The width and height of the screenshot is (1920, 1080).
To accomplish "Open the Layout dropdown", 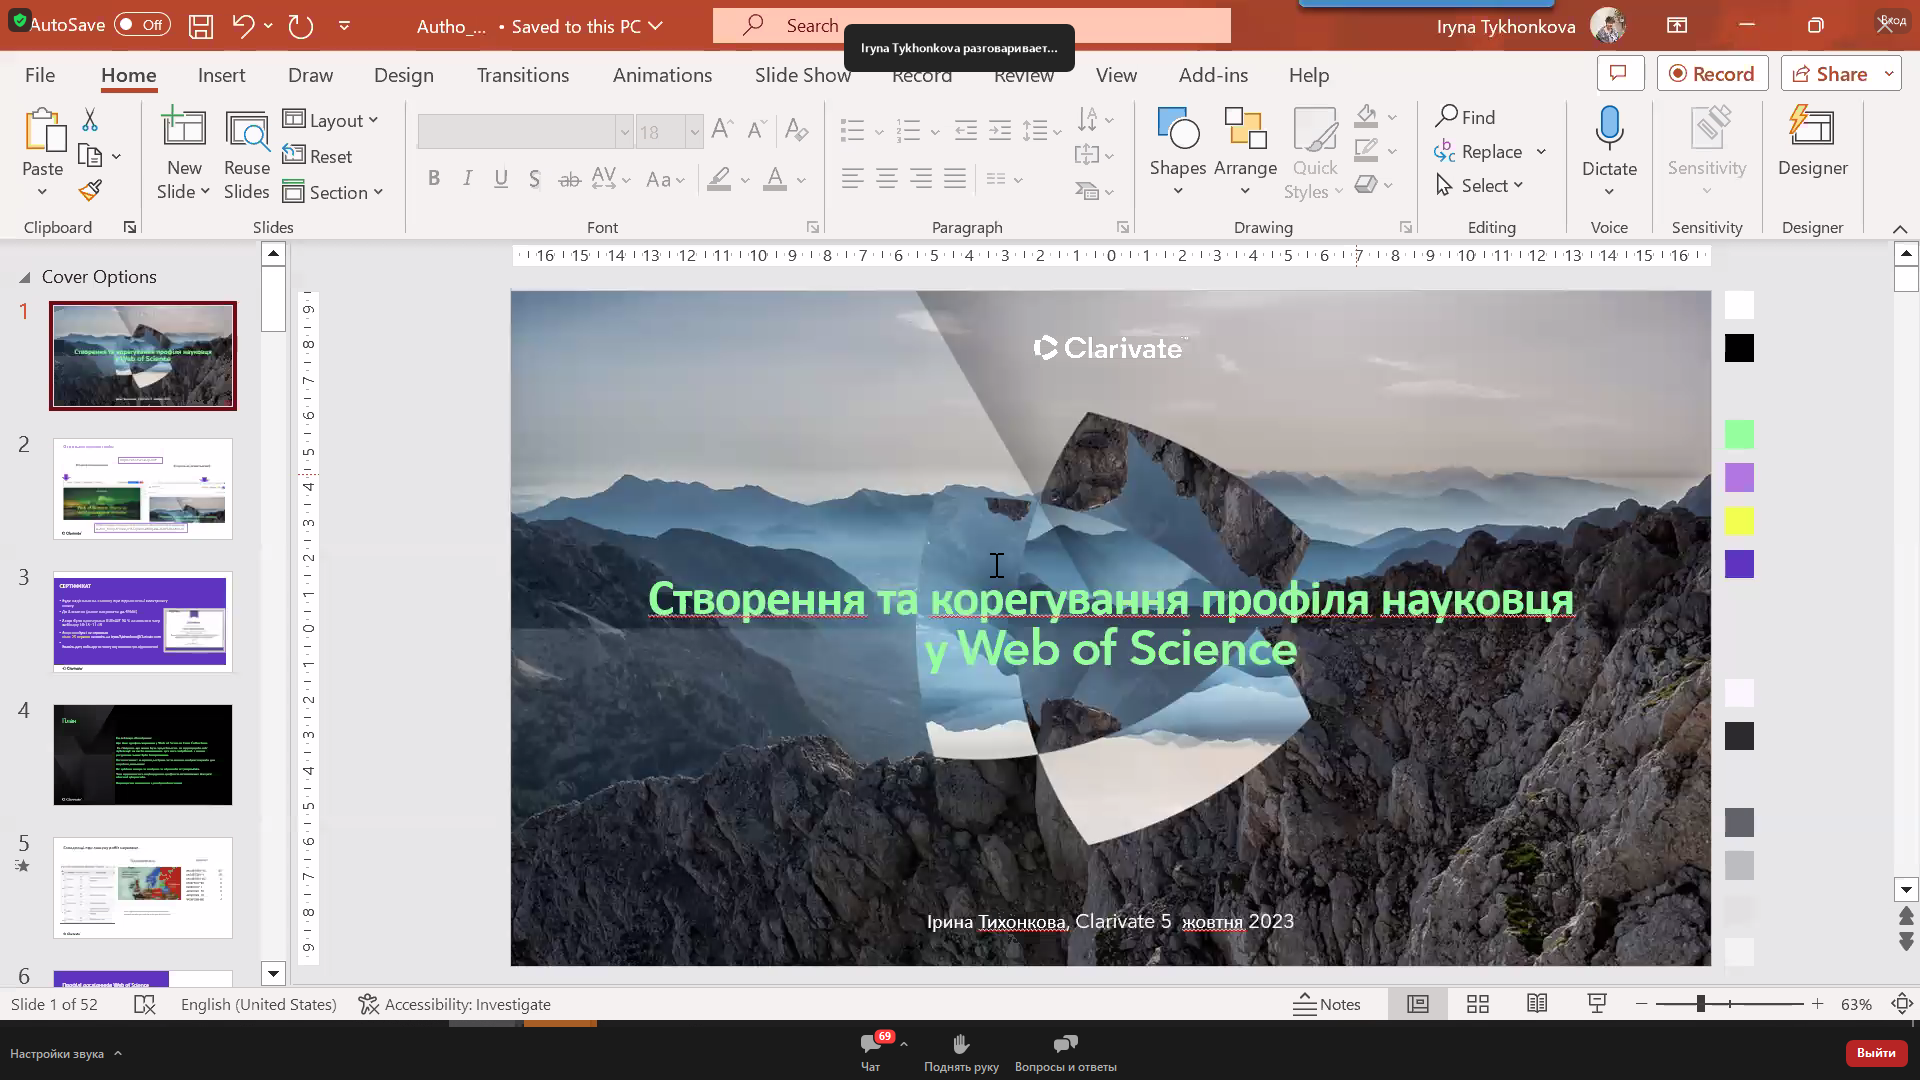I will [331, 120].
